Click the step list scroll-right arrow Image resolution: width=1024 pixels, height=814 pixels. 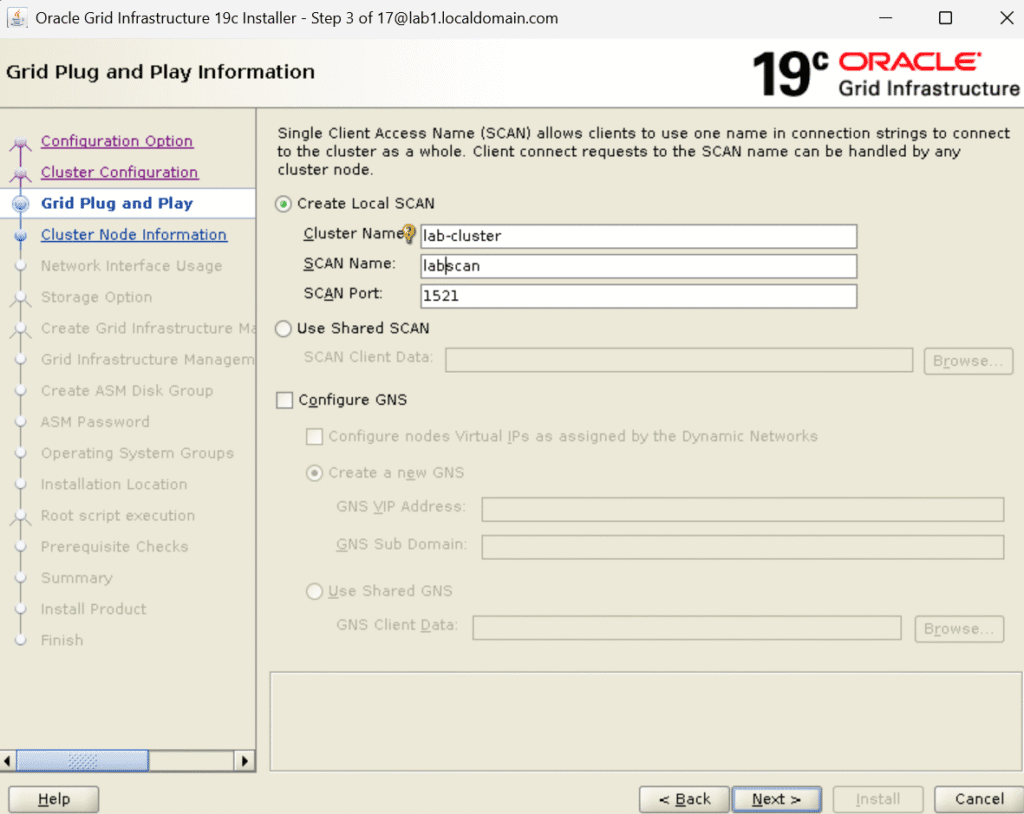pyautogui.click(x=244, y=761)
